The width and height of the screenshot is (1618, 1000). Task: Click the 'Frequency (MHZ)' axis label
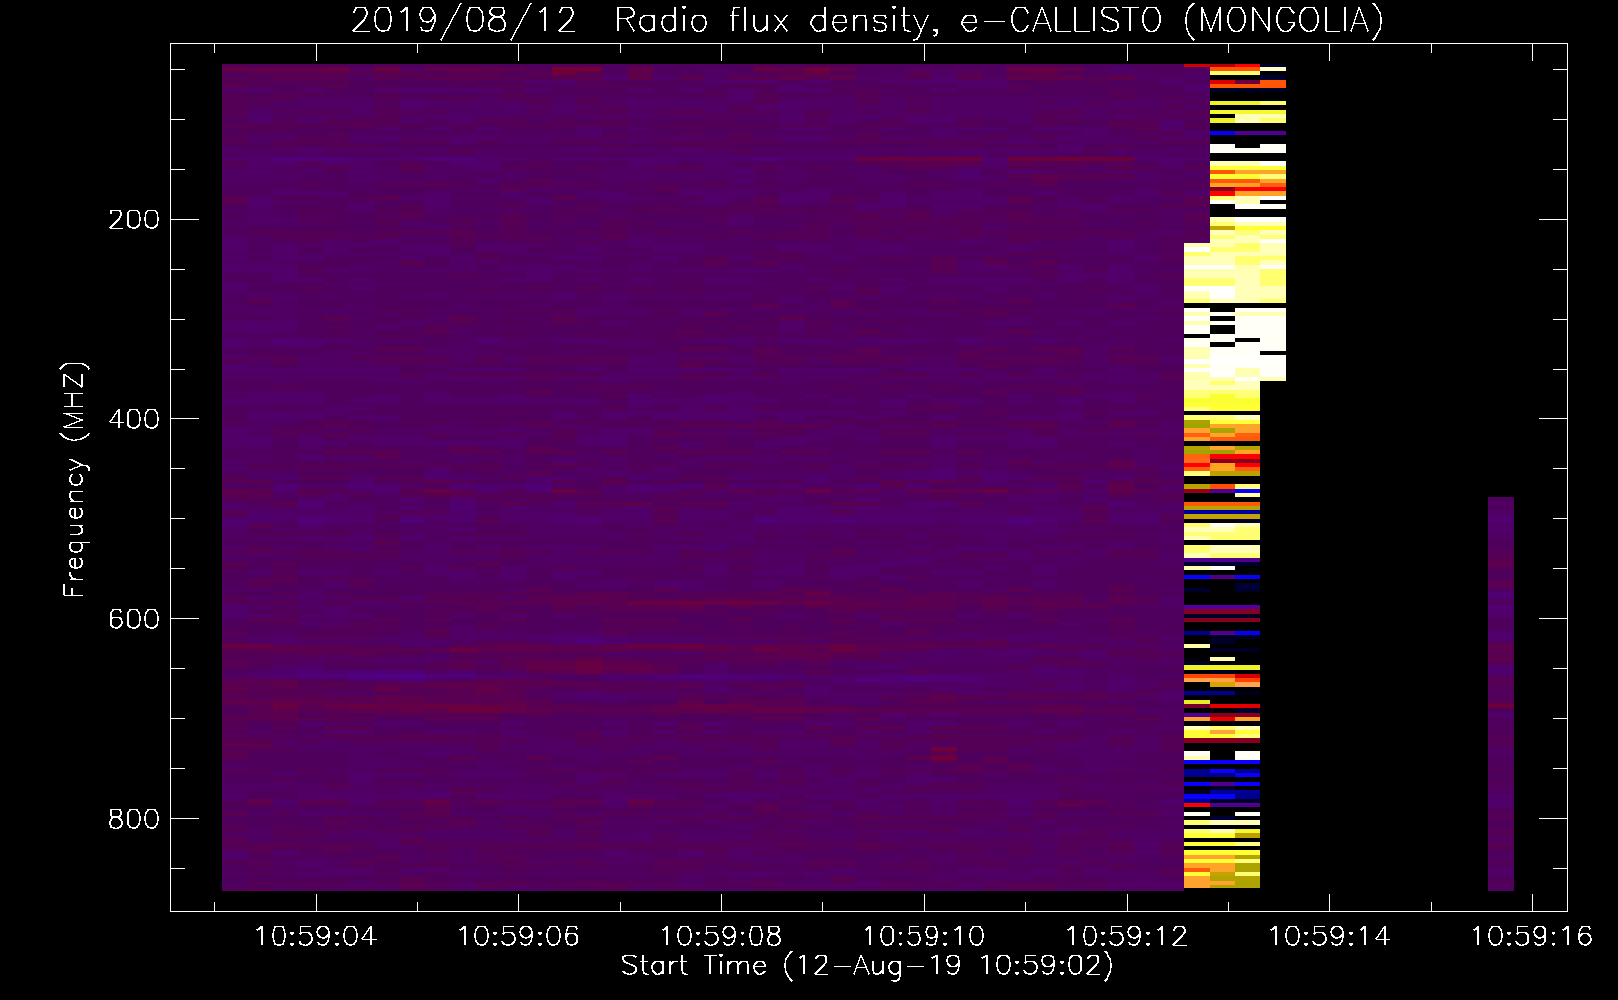point(75,479)
